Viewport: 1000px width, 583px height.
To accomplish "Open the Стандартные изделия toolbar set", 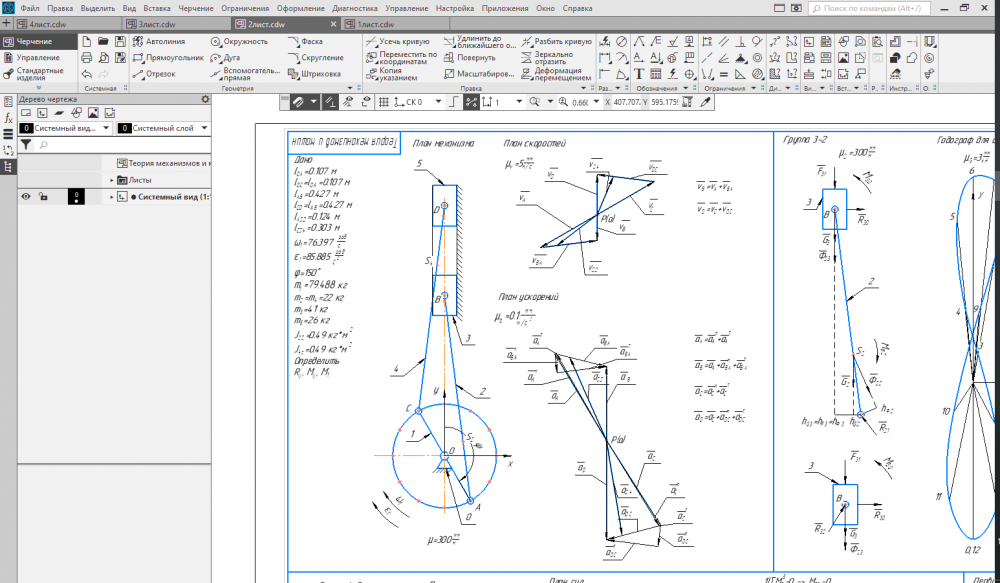I will [37, 74].
